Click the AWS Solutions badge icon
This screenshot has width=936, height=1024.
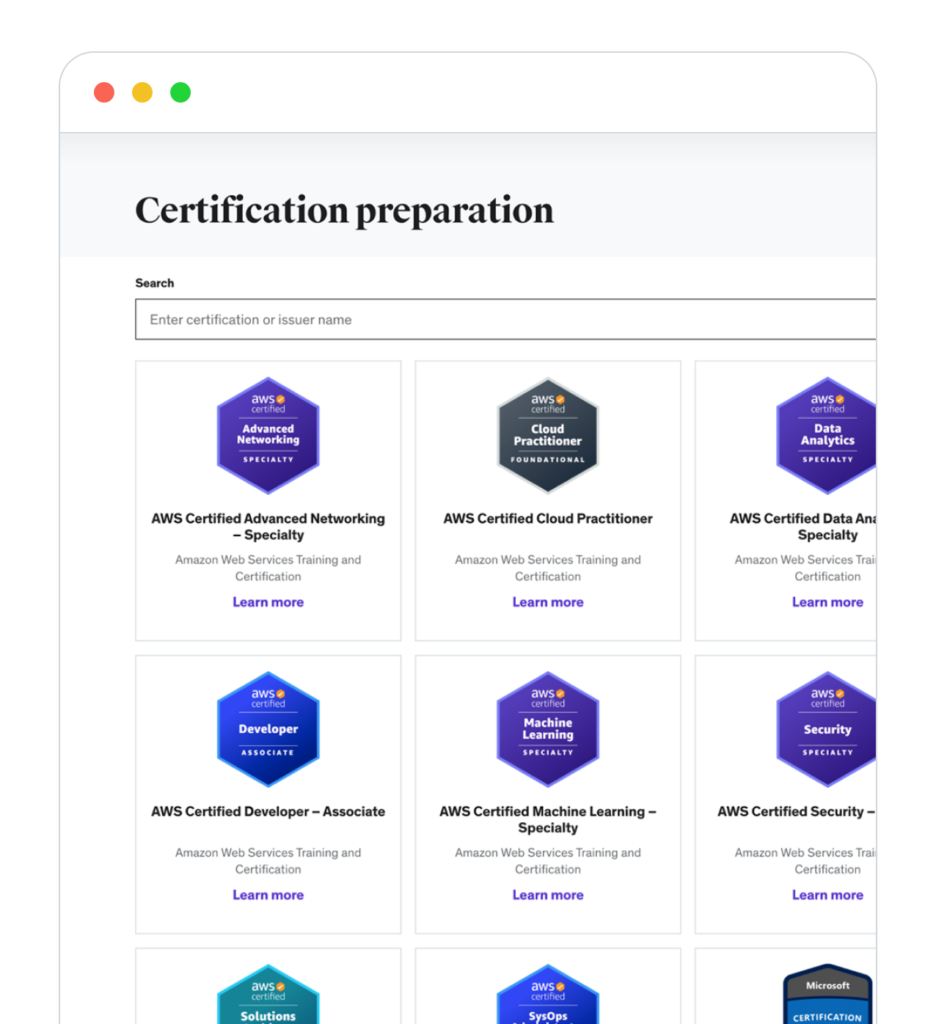268,995
